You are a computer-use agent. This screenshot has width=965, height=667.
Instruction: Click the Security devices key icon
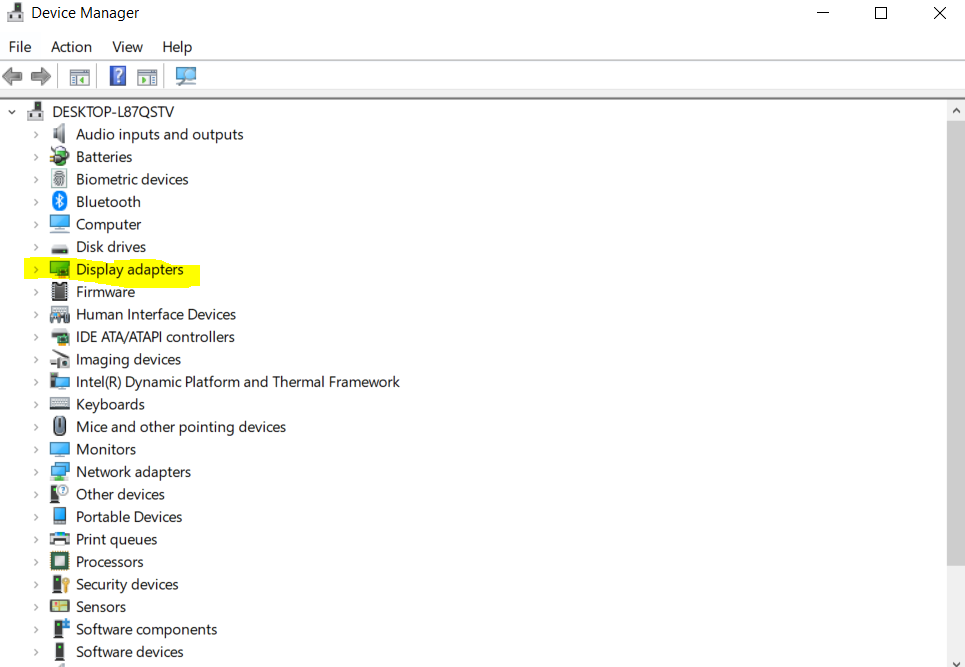point(60,585)
